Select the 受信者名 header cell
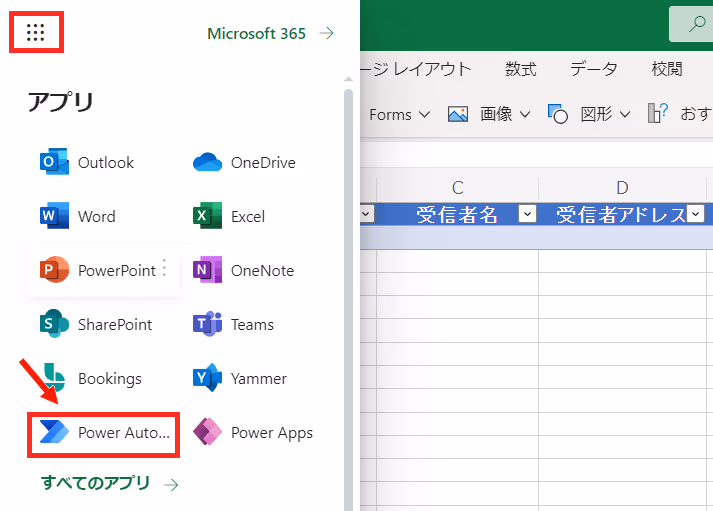713x511 pixels. pos(457,214)
